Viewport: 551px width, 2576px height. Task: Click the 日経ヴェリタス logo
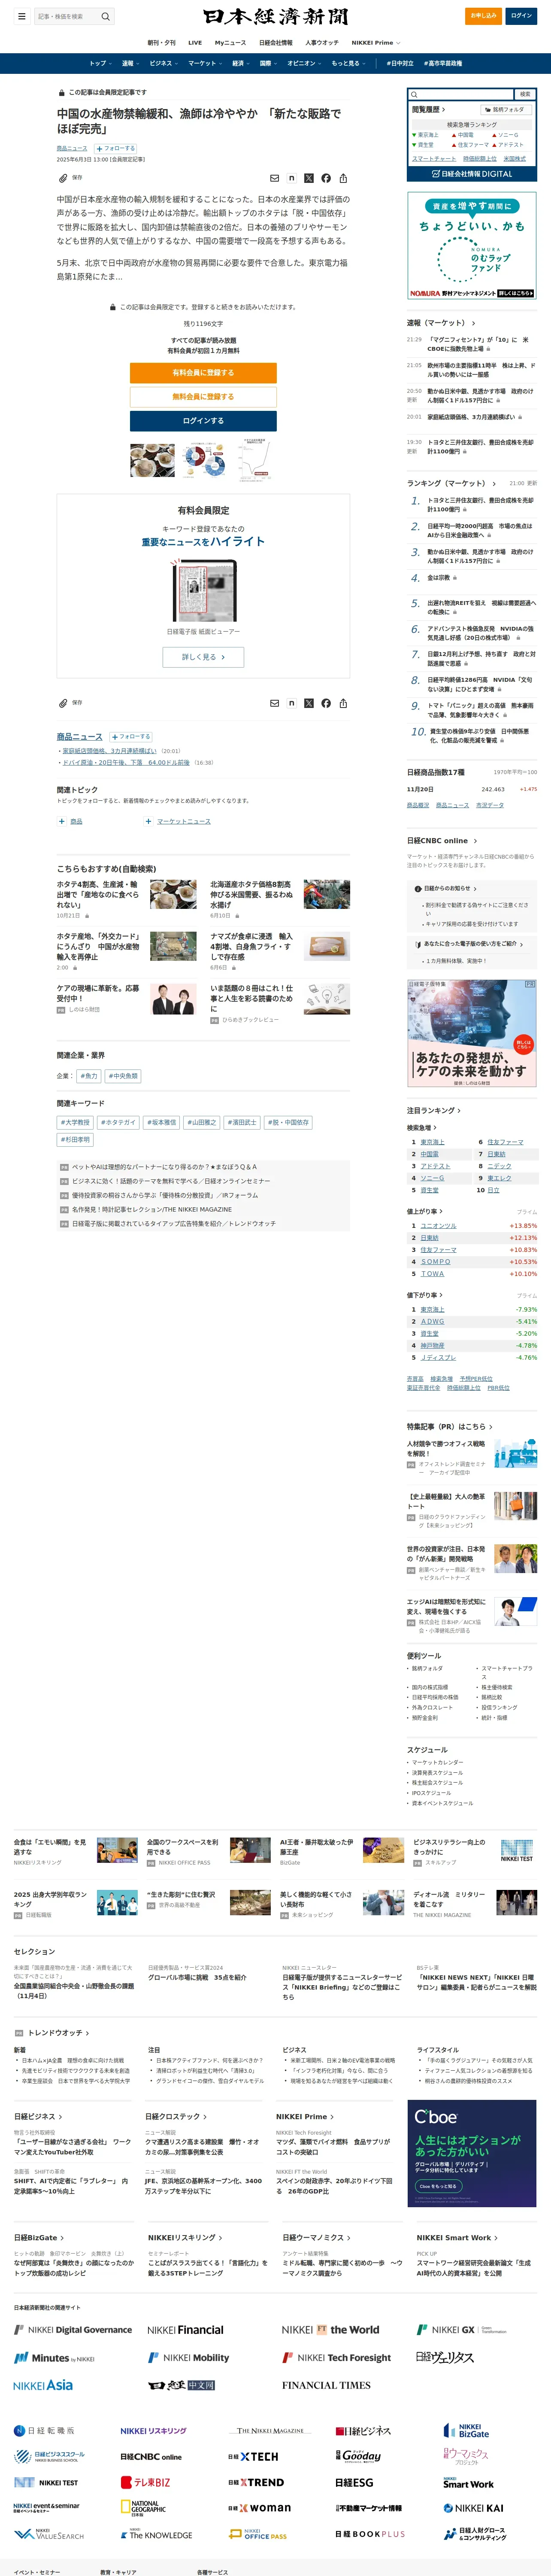click(x=445, y=2357)
